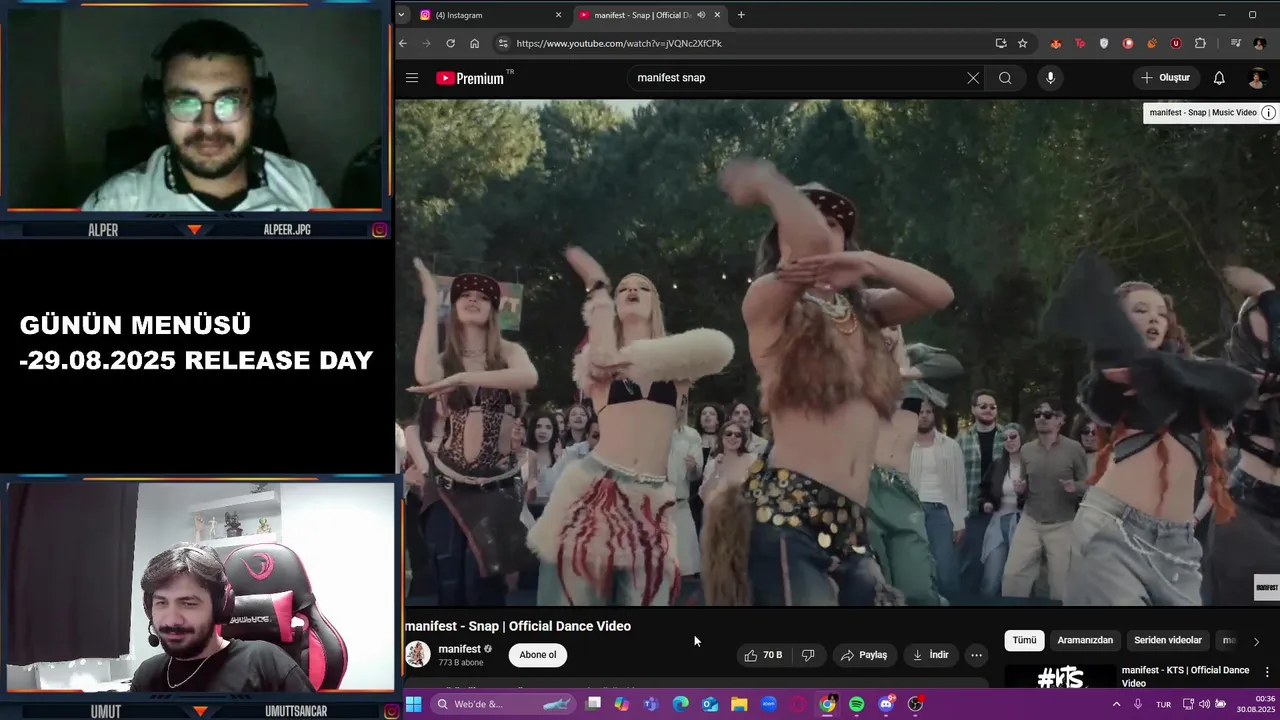Close the manifest - Snap tab
Image resolution: width=1280 pixels, height=720 pixels.
(x=717, y=15)
